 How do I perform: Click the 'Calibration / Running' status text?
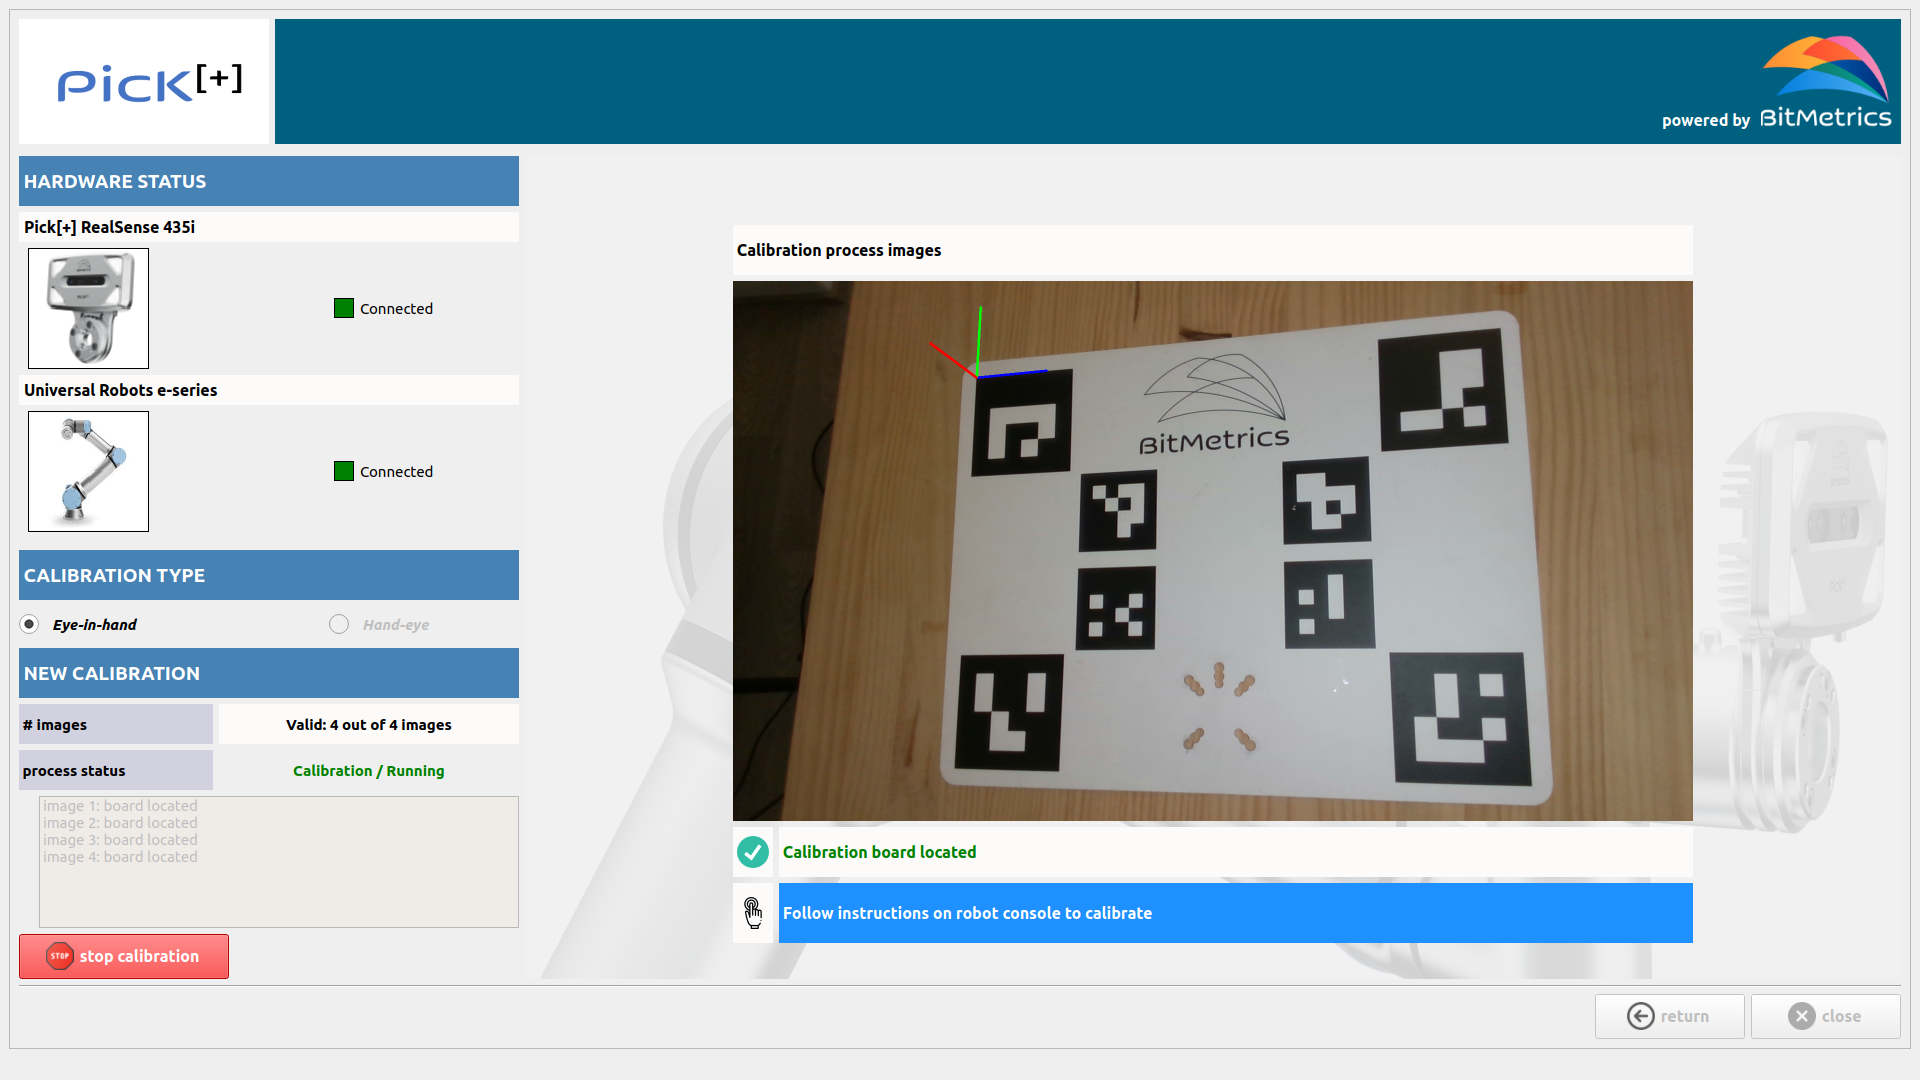click(x=369, y=771)
